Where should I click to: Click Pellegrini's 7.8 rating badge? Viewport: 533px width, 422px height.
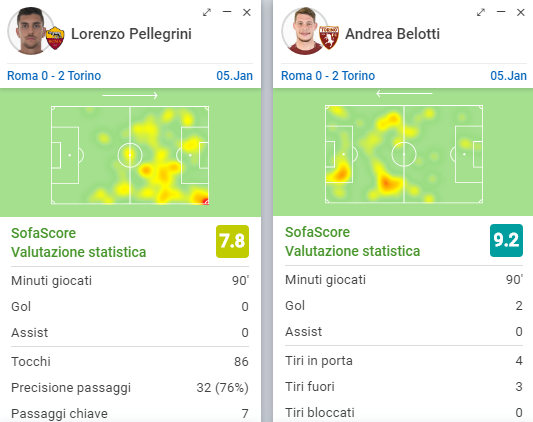(233, 241)
